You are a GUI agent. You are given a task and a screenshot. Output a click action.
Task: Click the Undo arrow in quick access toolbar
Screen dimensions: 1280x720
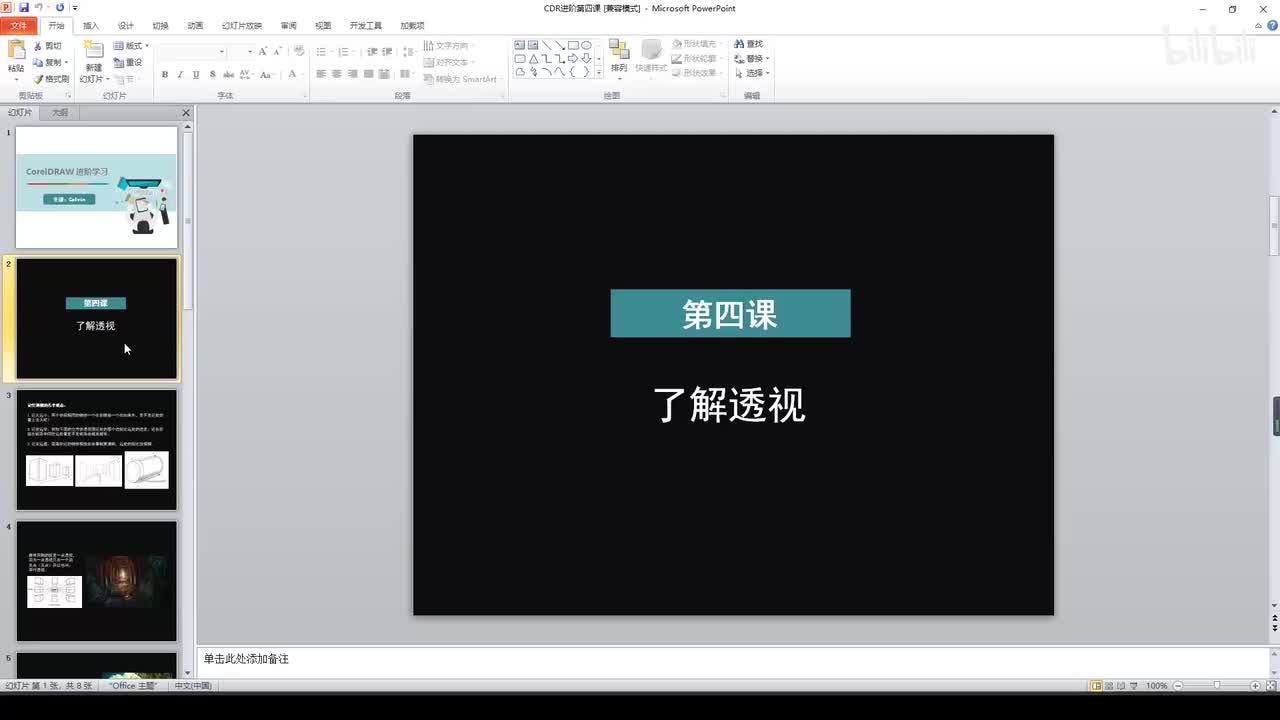(x=38, y=7)
